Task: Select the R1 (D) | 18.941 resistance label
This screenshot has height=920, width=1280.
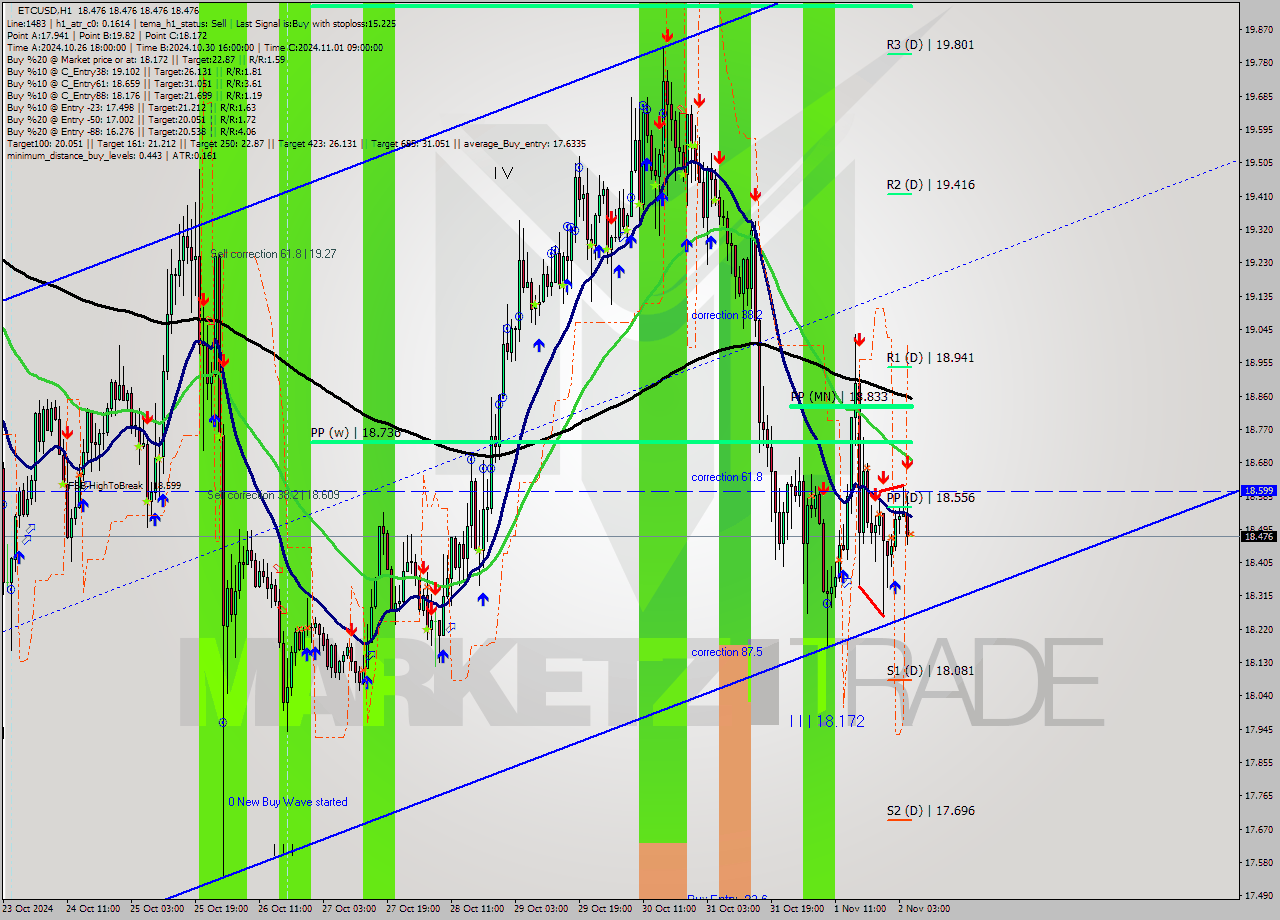Action: pyautogui.click(x=930, y=358)
